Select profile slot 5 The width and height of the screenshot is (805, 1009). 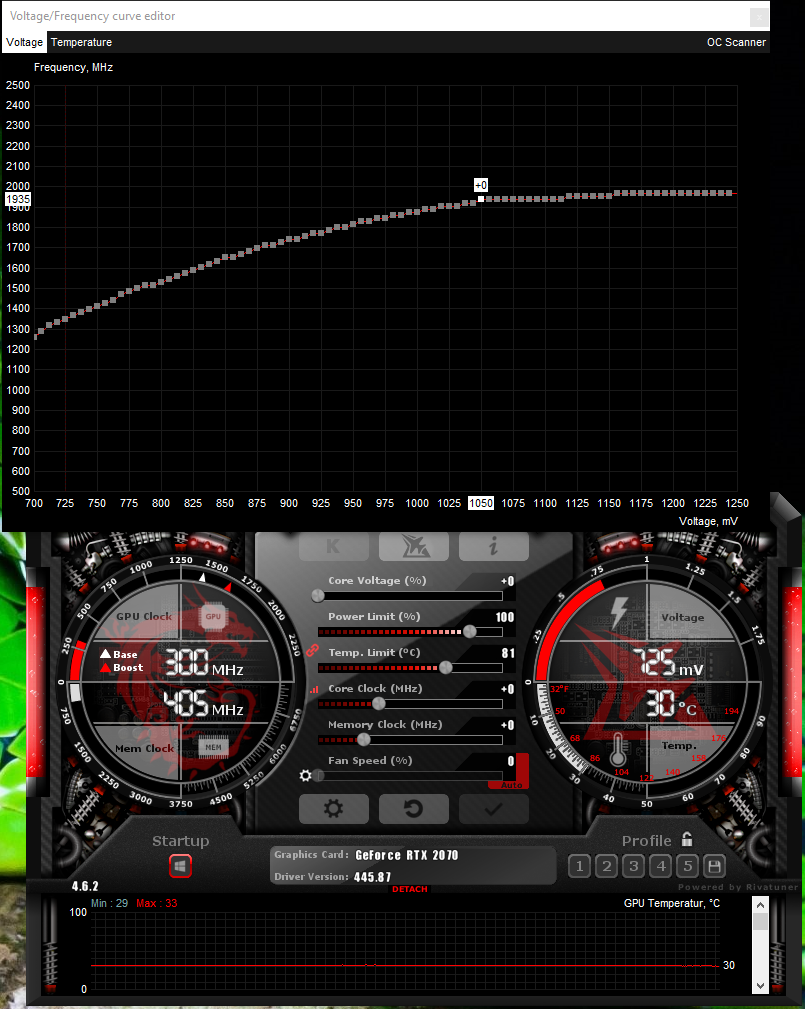687,866
